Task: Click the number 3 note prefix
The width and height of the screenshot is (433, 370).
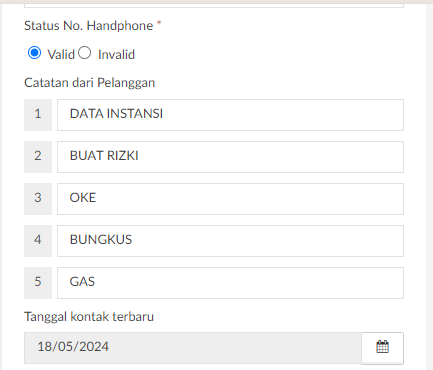Action: (38, 199)
